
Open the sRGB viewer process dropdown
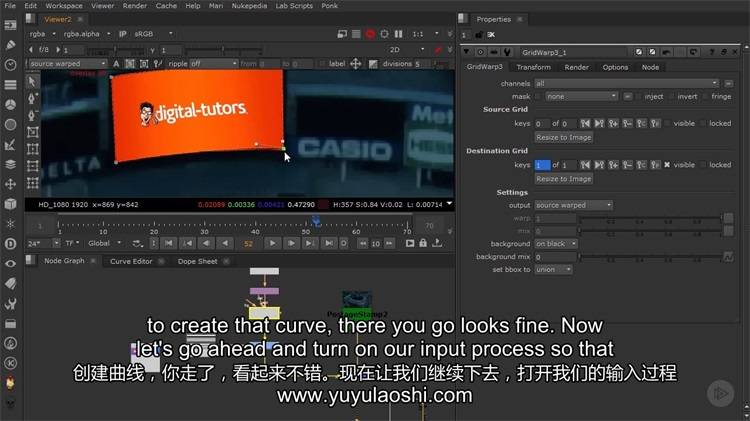(153, 34)
